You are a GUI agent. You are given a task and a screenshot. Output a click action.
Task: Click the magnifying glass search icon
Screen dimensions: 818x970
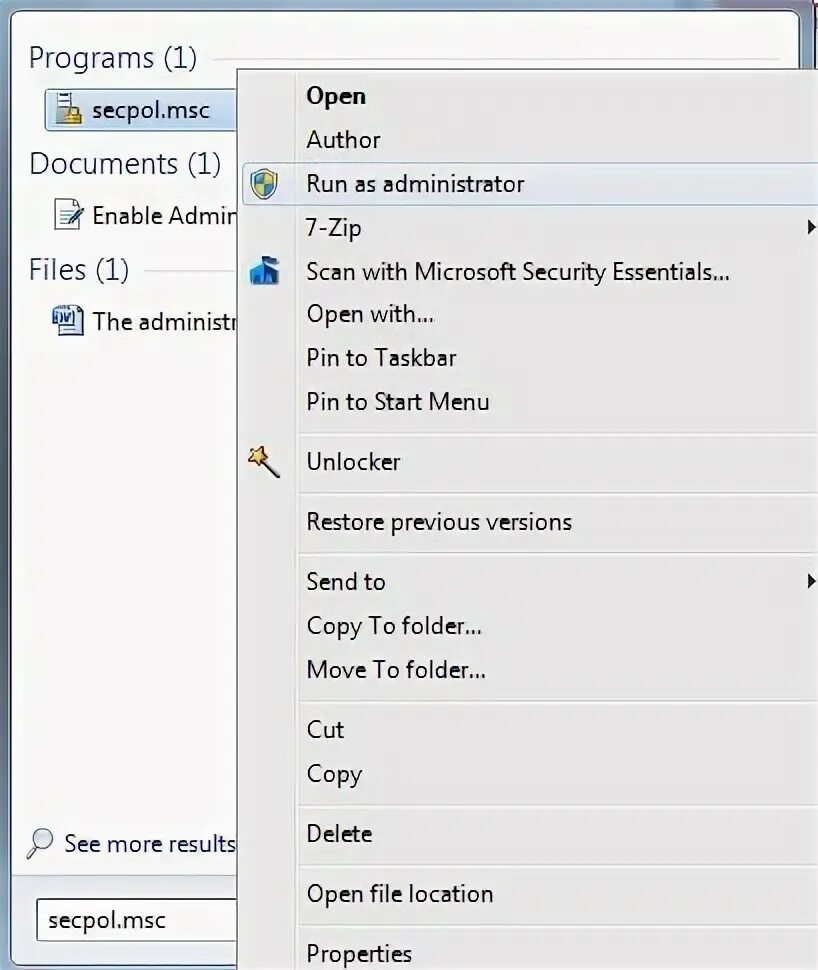coord(40,843)
